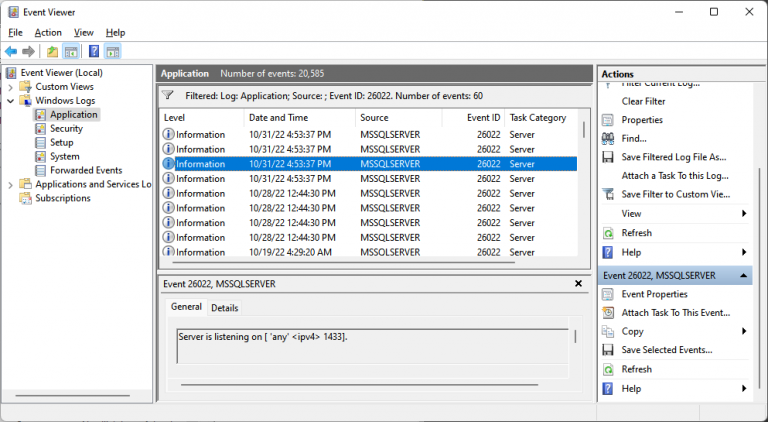768x422 pixels.
Task: Collapse the Windows Logs tree node
Action: [x=10, y=101]
